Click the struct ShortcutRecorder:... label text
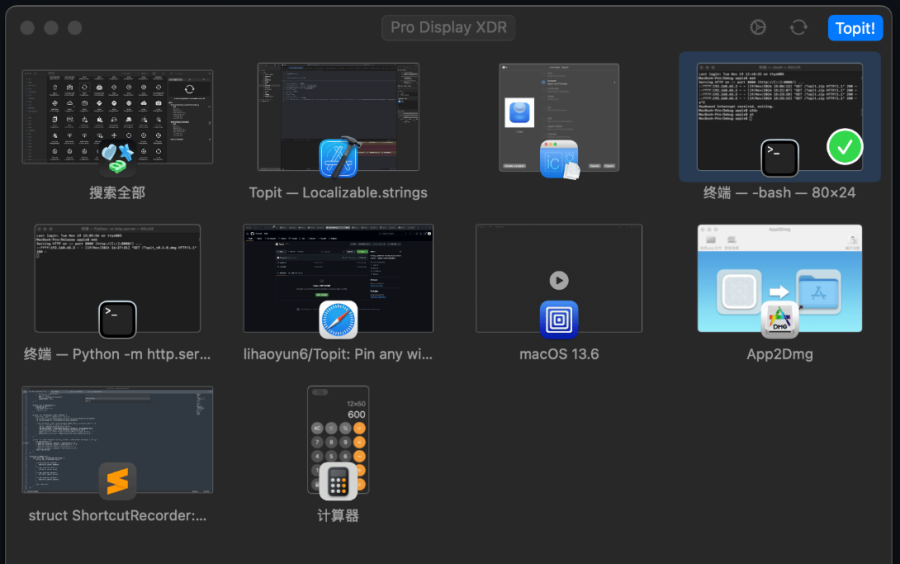This screenshot has height=564, width=900. [x=117, y=516]
